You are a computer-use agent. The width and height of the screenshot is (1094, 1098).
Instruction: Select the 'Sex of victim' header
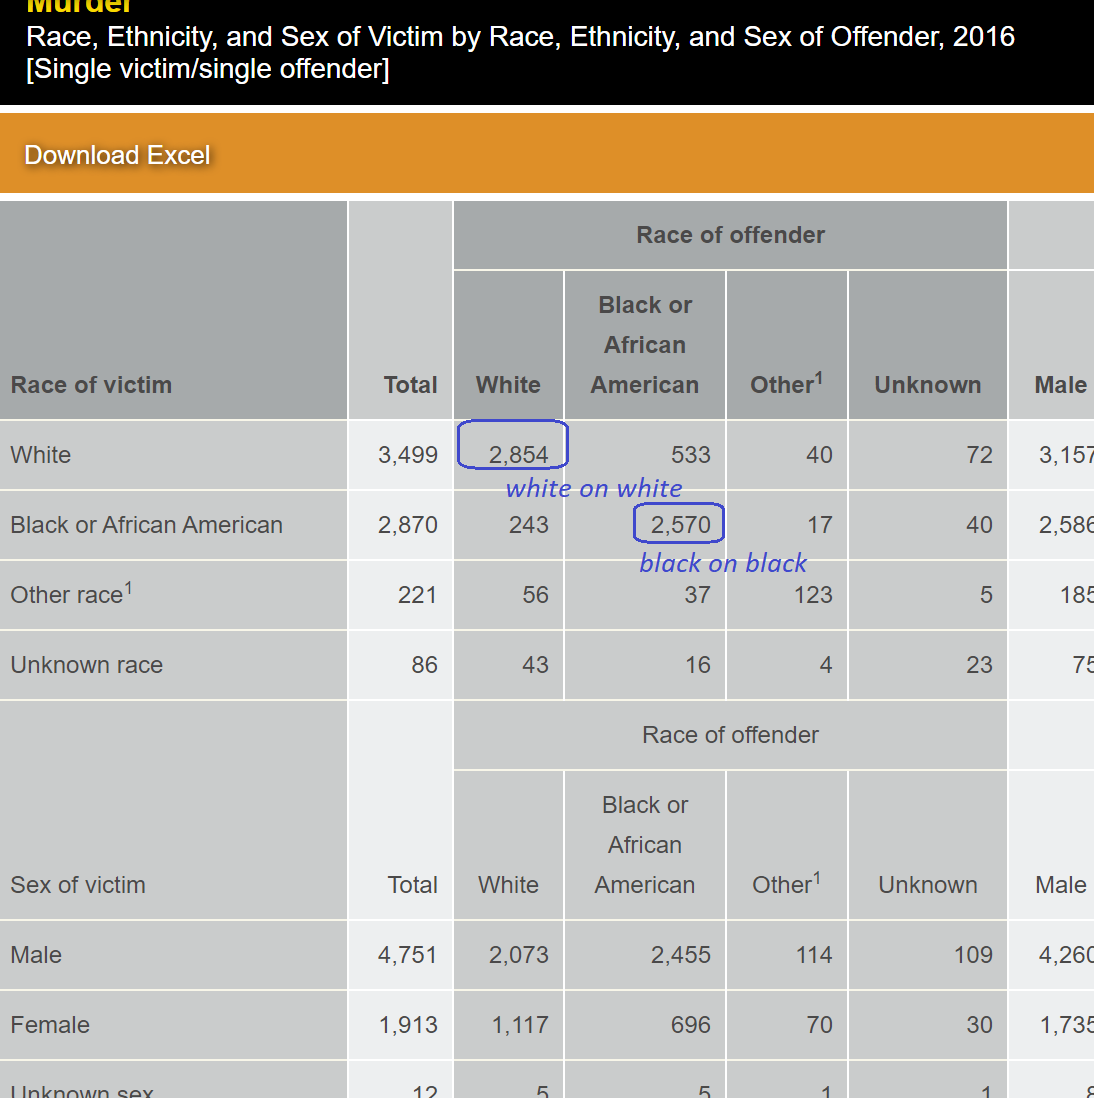coord(78,885)
